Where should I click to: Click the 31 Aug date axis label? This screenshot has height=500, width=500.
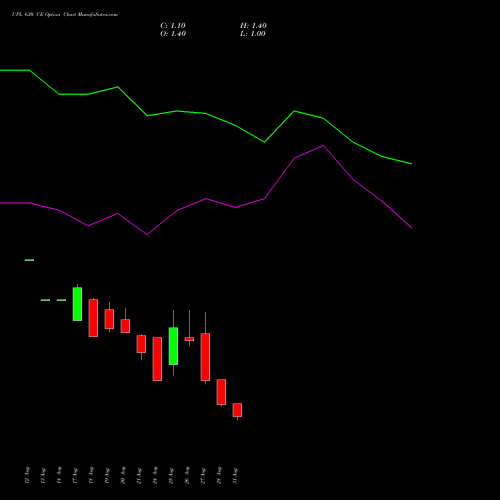[x=235, y=476]
